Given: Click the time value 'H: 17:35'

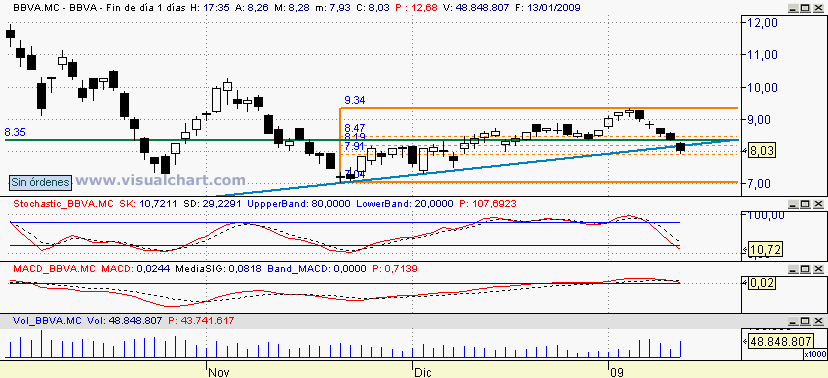Looking at the screenshot, I should (x=211, y=8).
